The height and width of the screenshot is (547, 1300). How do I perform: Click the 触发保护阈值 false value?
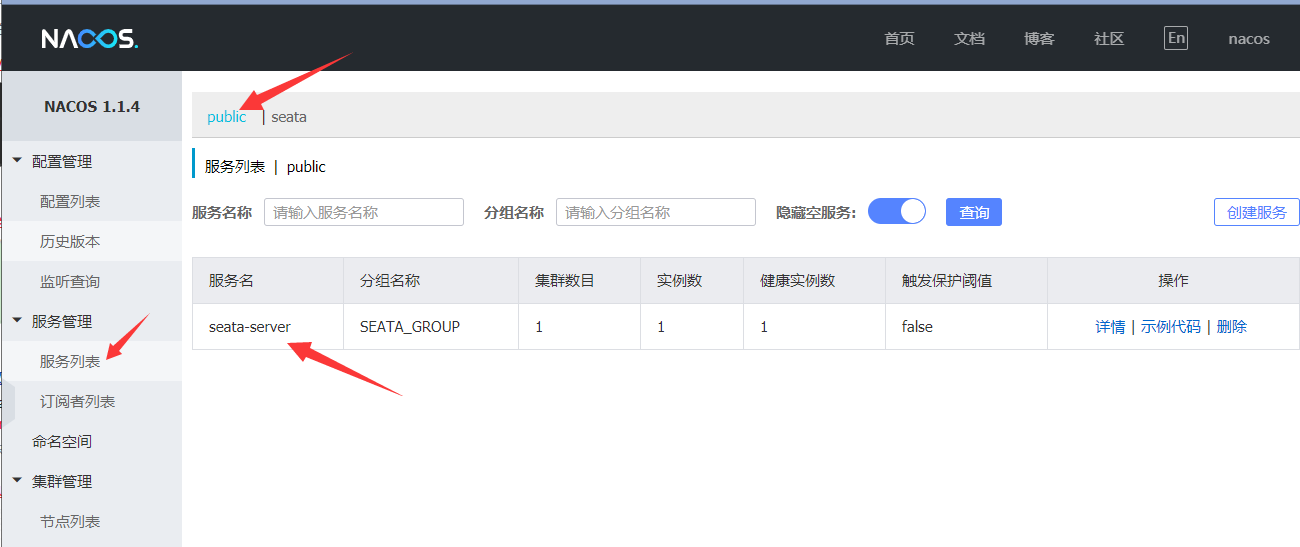[917, 326]
